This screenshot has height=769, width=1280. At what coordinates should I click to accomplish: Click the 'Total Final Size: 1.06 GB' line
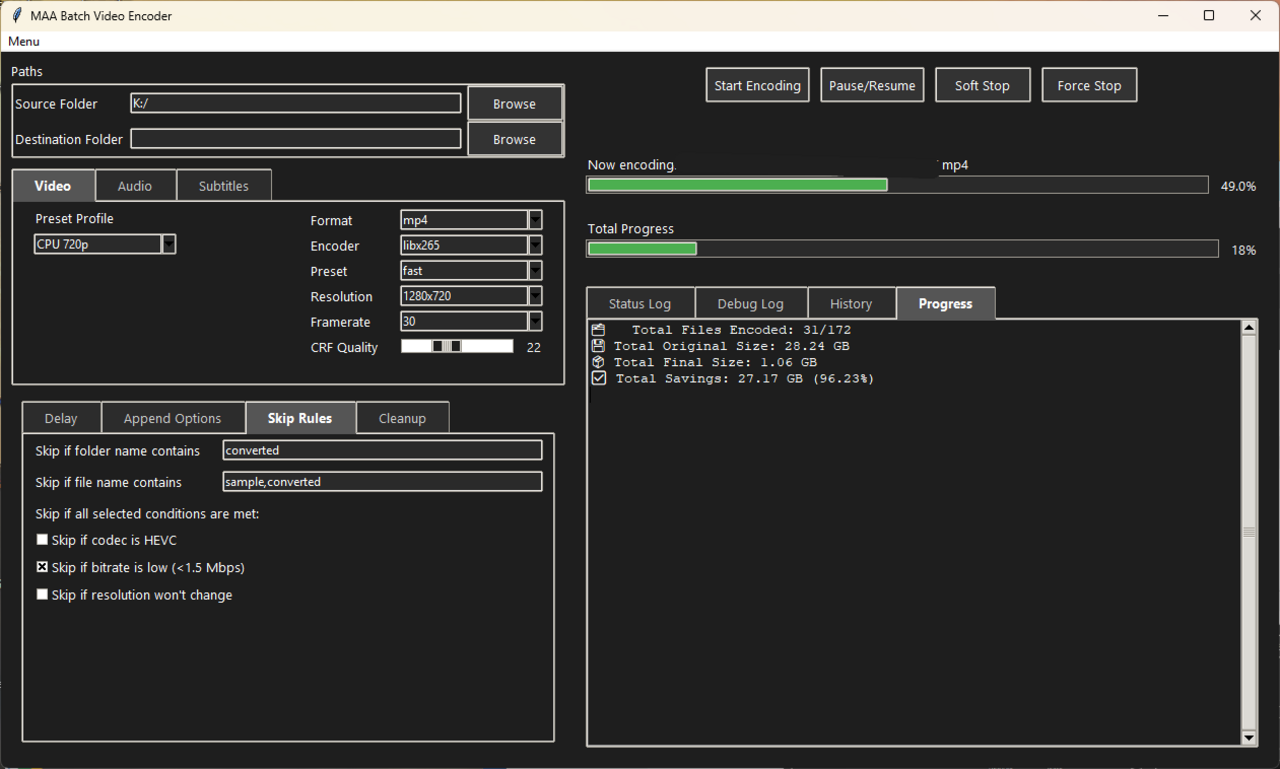tap(715, 362)
